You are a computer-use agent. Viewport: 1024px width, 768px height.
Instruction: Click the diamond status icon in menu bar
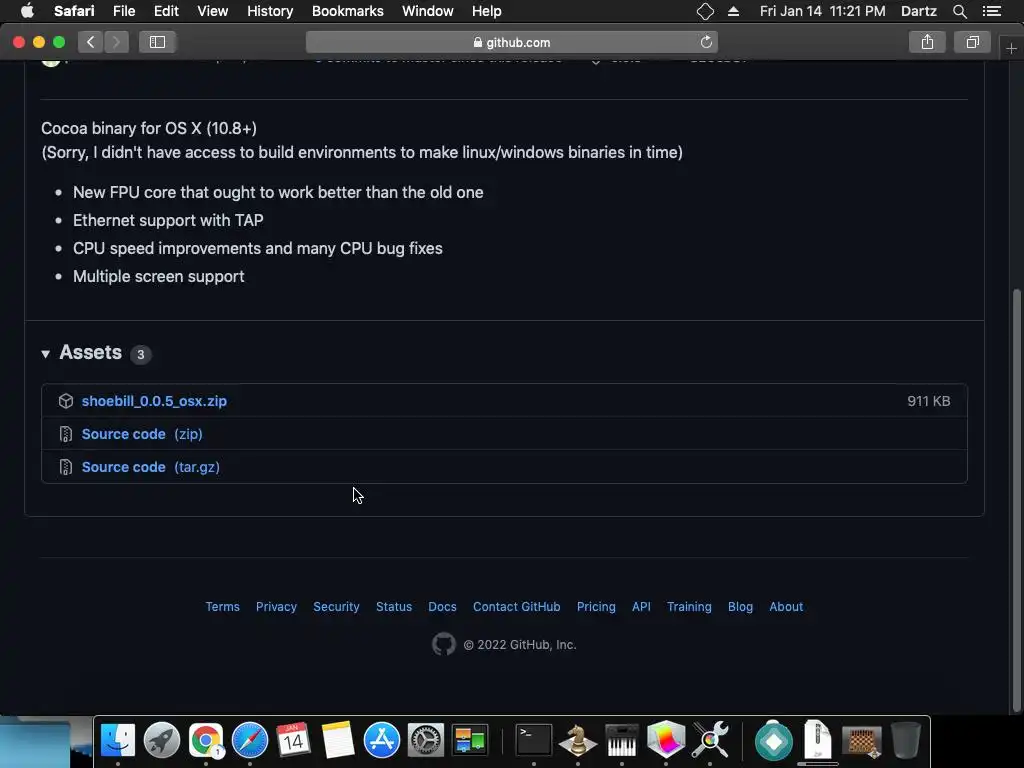coord(705,11)
